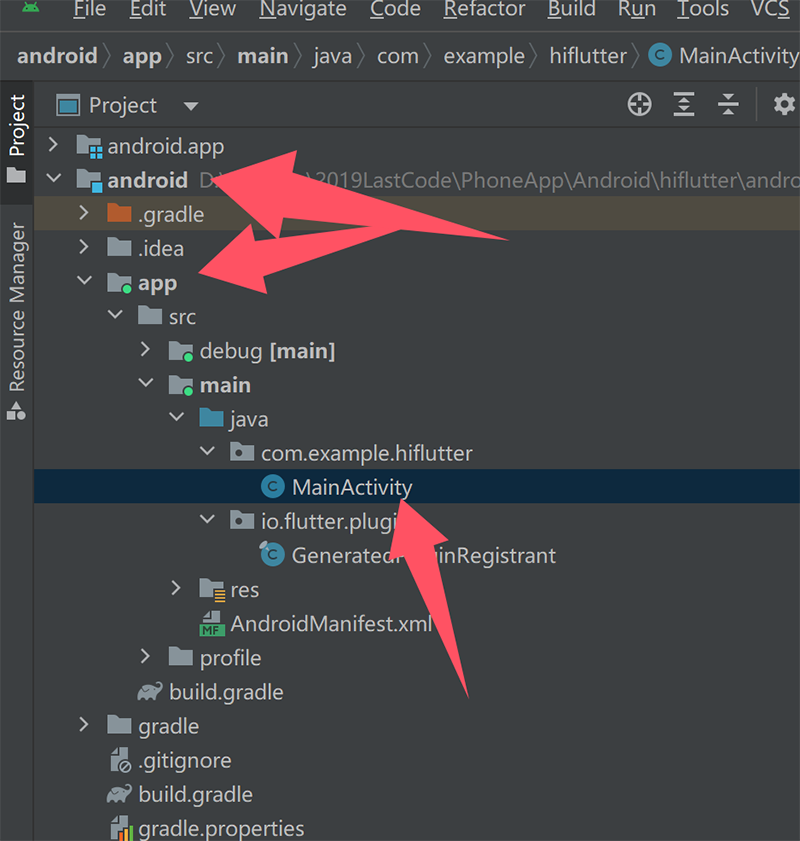Expand the .idea folder

(84, 247)
